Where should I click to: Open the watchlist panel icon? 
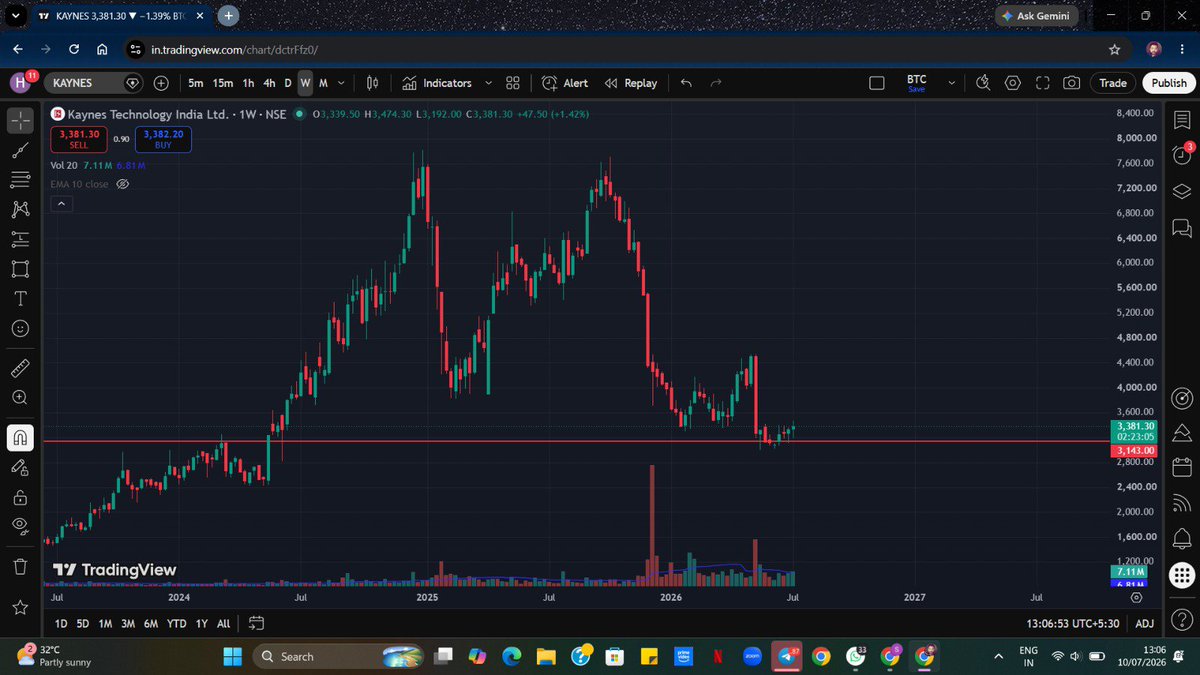pos(1181,120)
